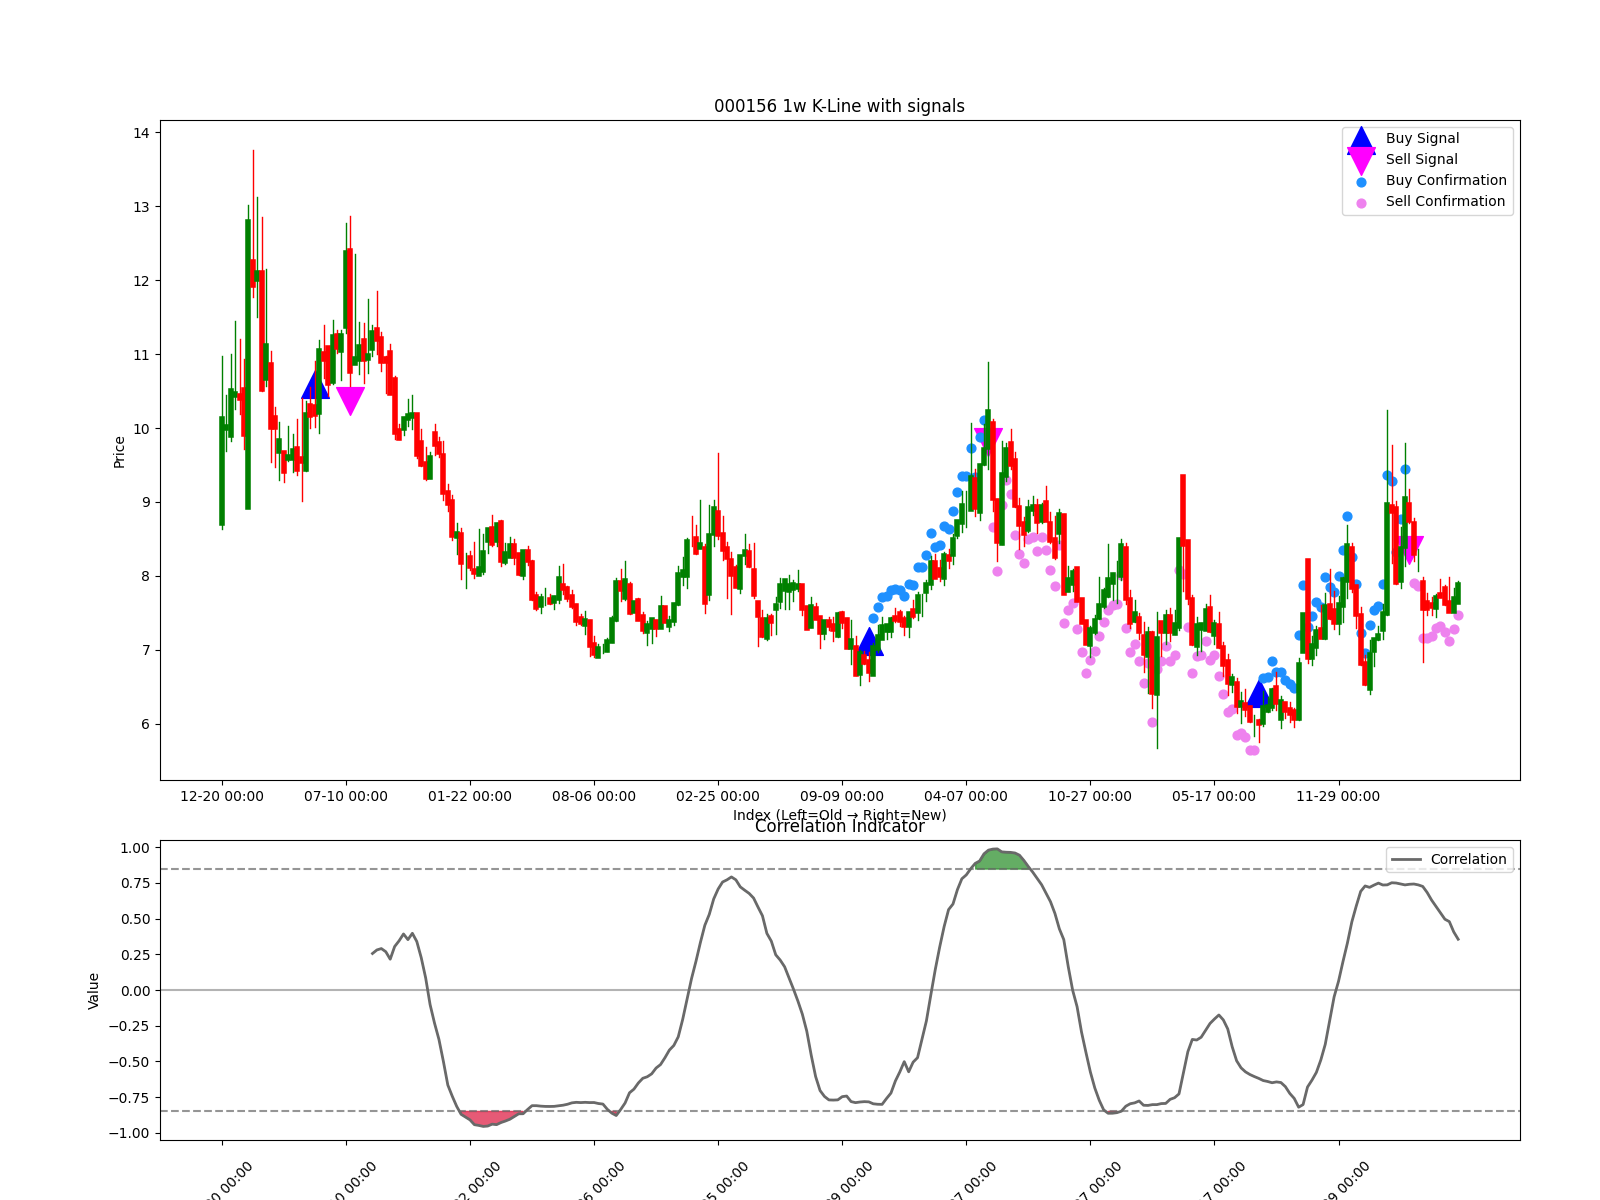Screen dimensions: 1600x1200
Task: Click the '01-22 00:00' date tick label
Action: point(470,797)
